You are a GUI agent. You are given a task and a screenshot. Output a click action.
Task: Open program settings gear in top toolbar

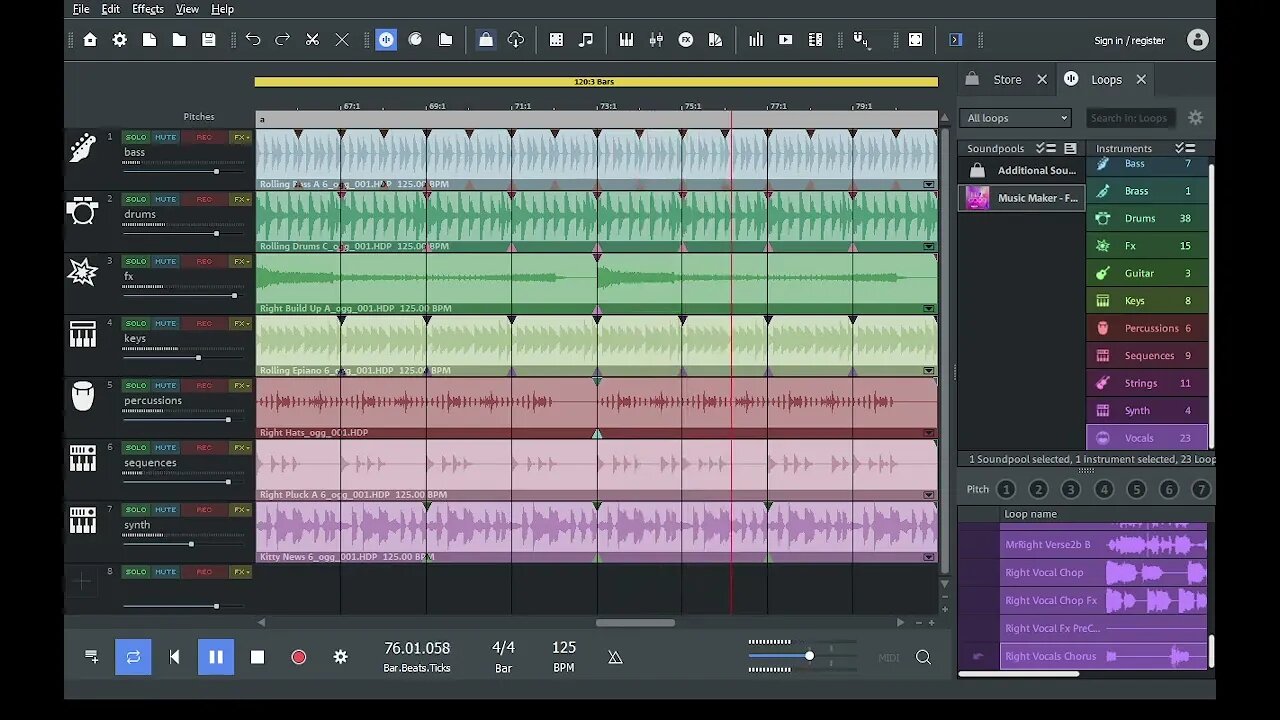pos(120,40)
